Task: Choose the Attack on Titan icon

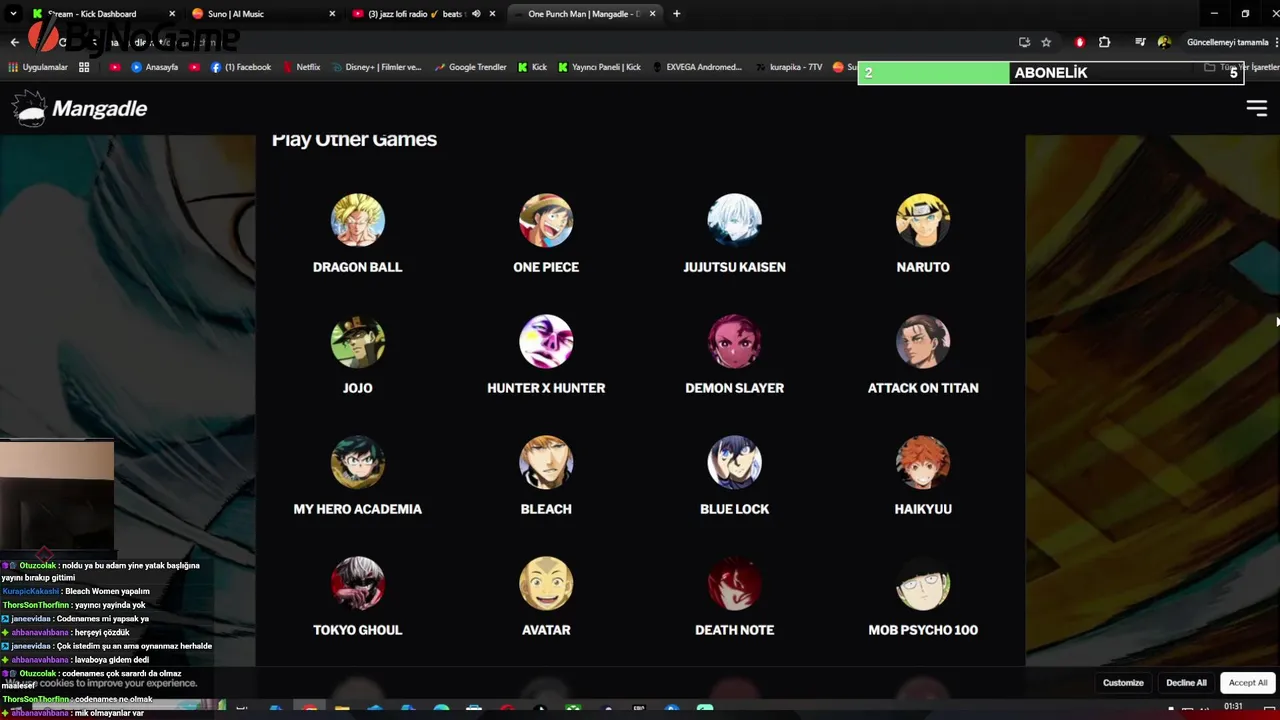Action: coord(923,341)
